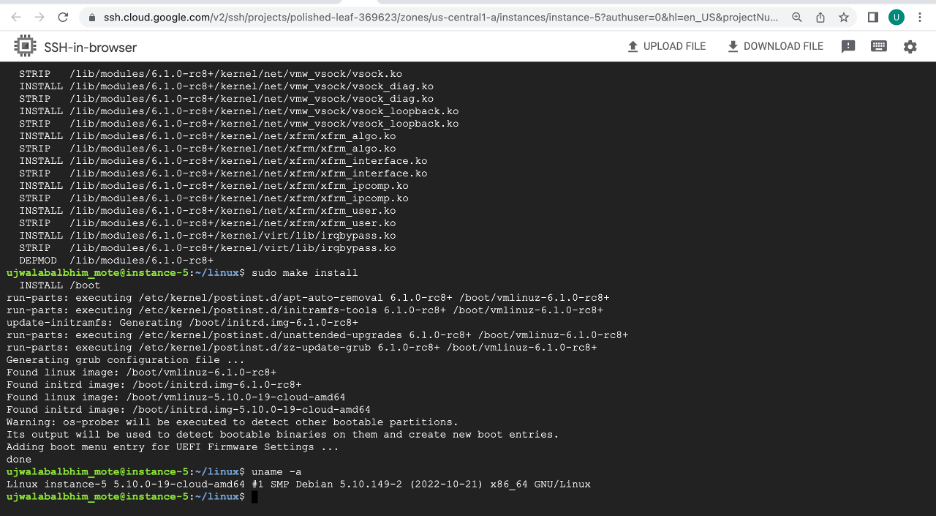936x516 pixels.
Task: Reload the SSH page
Action: pos(63,17)
